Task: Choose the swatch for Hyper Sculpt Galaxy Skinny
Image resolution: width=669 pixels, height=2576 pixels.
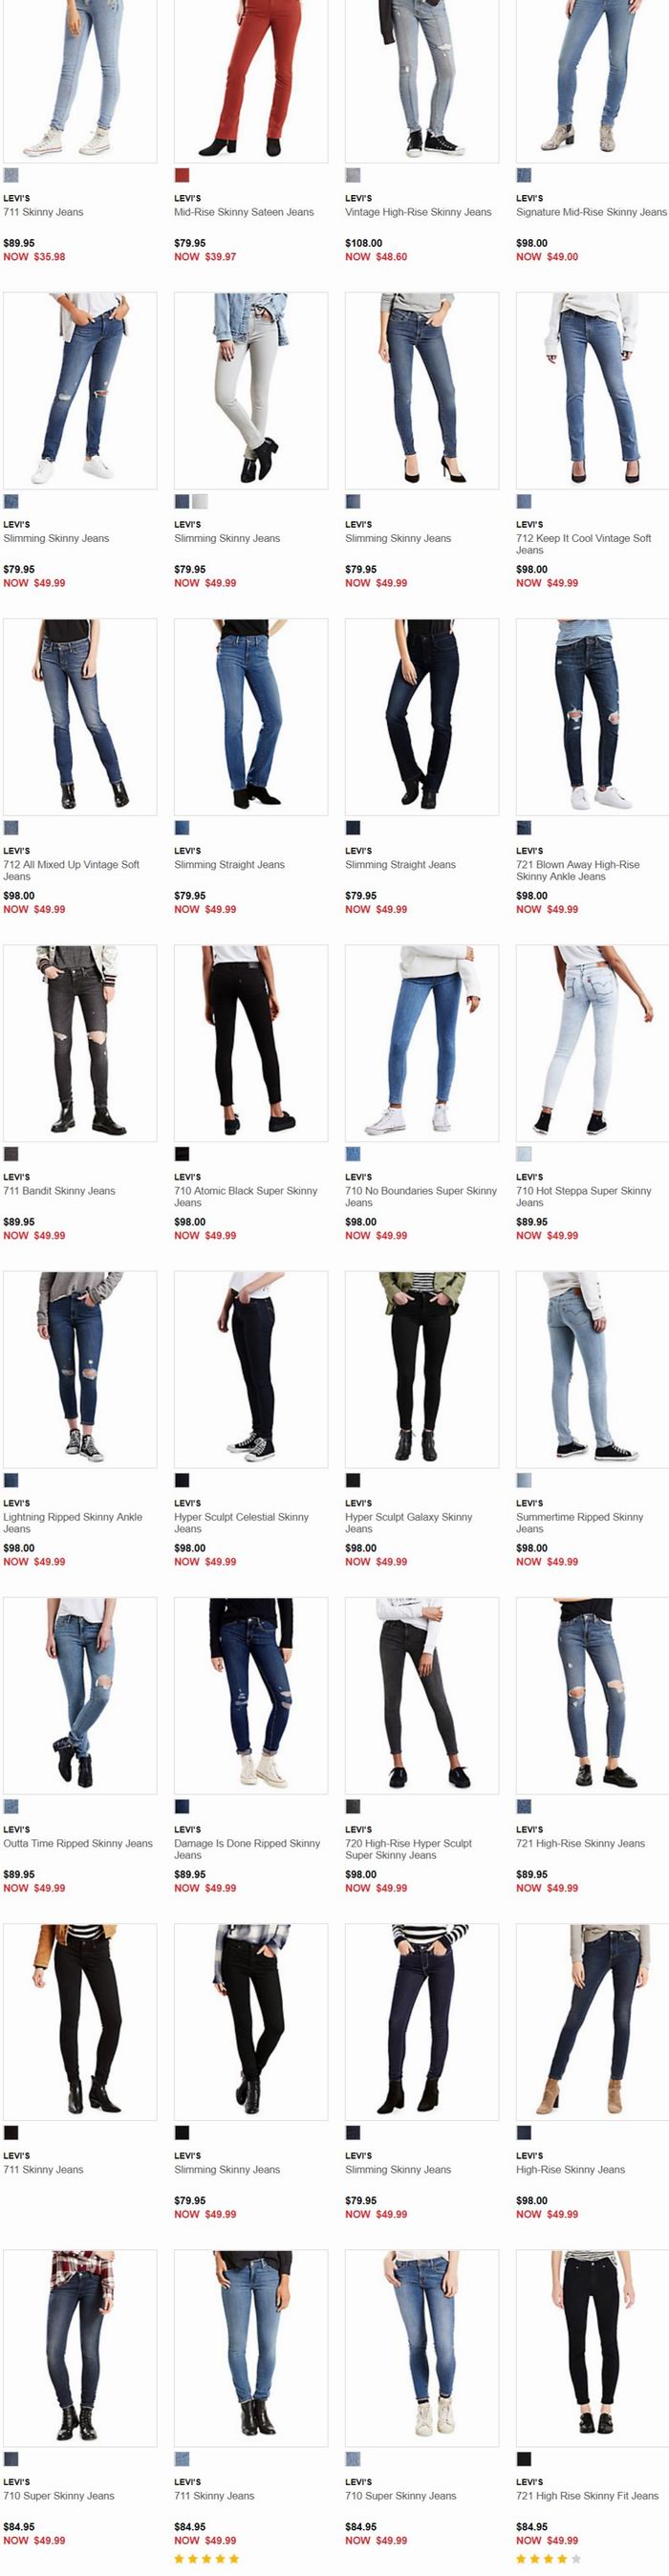Action: pyautogui.click(x=353, y=1480)
